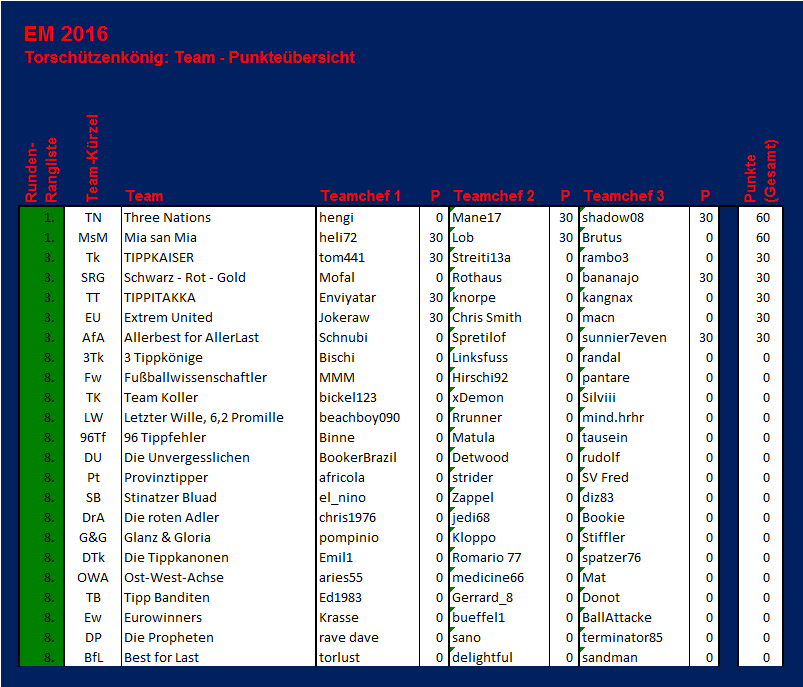This screenshot has width=803, height=687.
Task: Select team abbreviation 'OWA'
Action: (x=93, y=577)
